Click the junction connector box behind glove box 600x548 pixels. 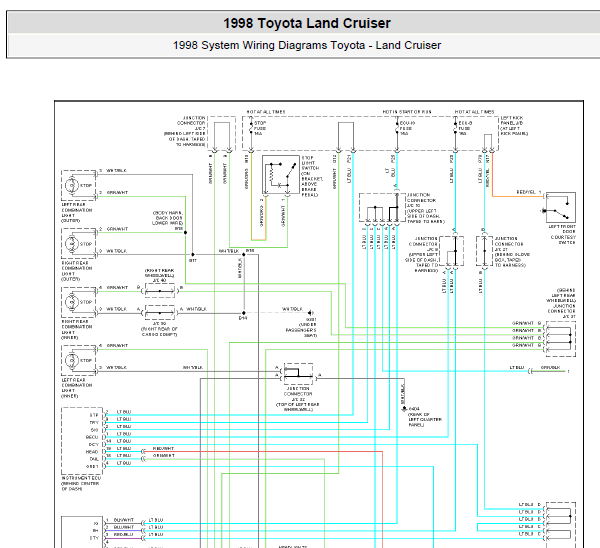[484, 251]
